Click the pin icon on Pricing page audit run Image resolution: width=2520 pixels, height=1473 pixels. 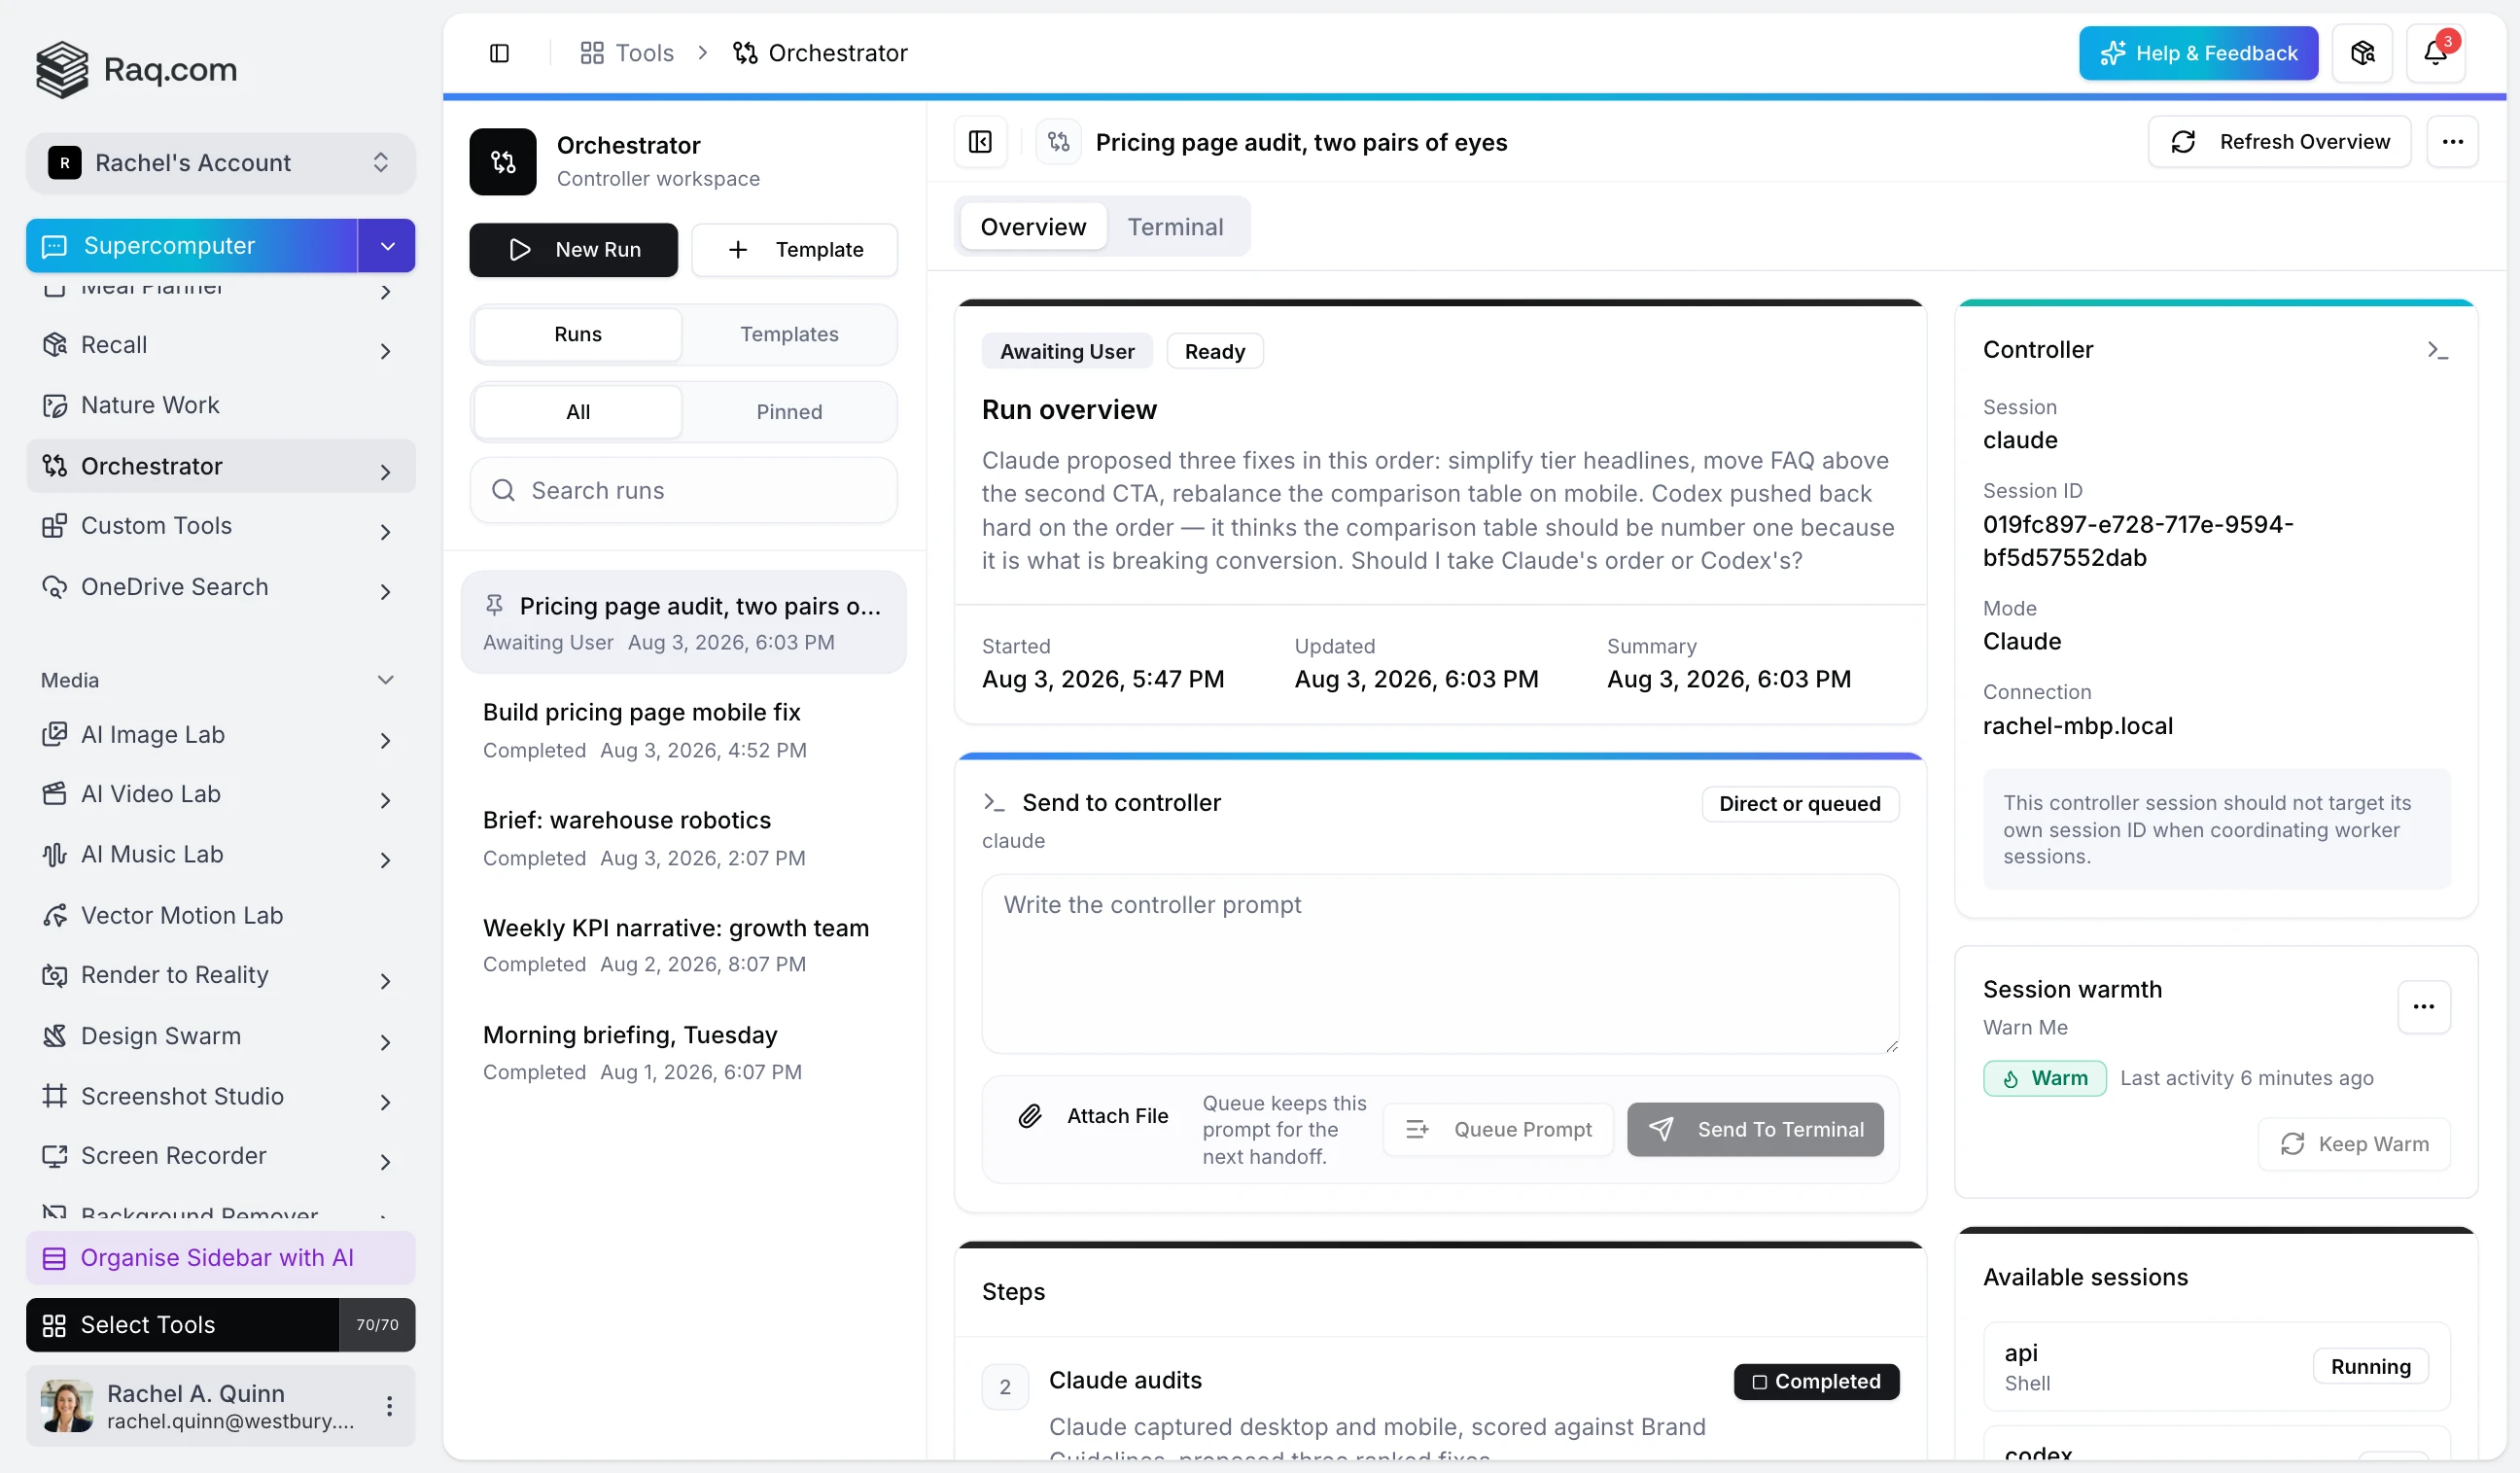[x=494, y=605]
